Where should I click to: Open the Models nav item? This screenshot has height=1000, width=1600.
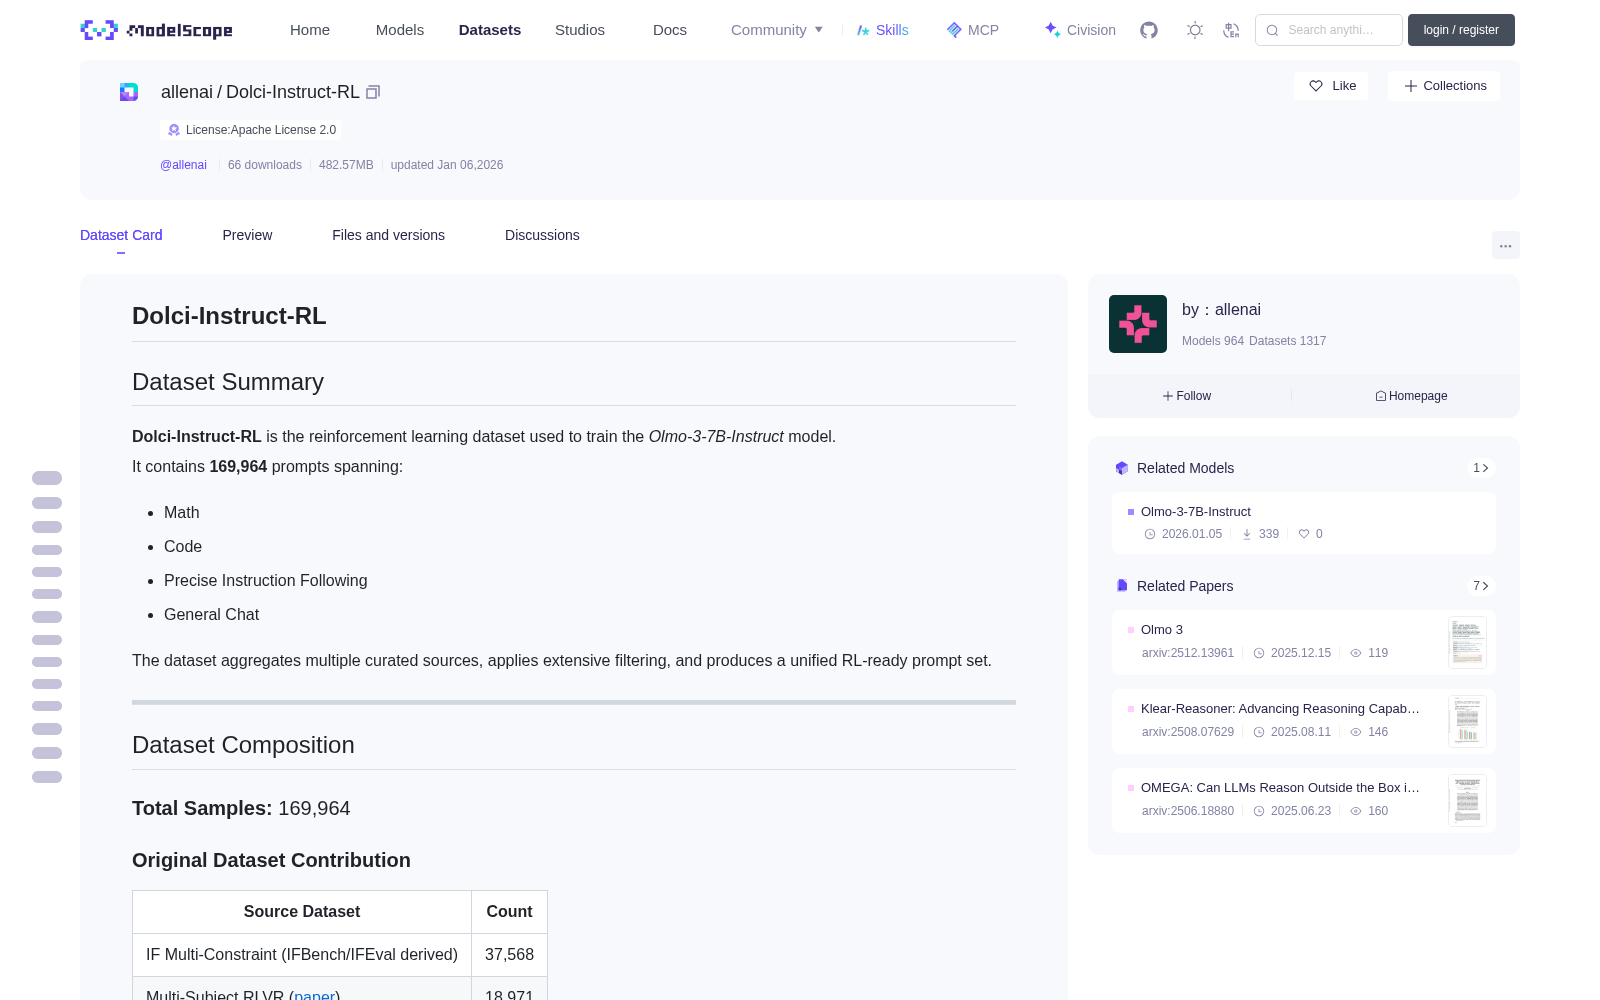(400, 30)
